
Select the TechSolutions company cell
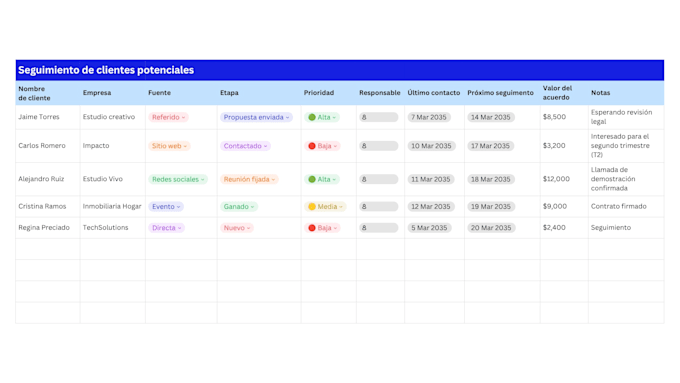tap(113, 228)
